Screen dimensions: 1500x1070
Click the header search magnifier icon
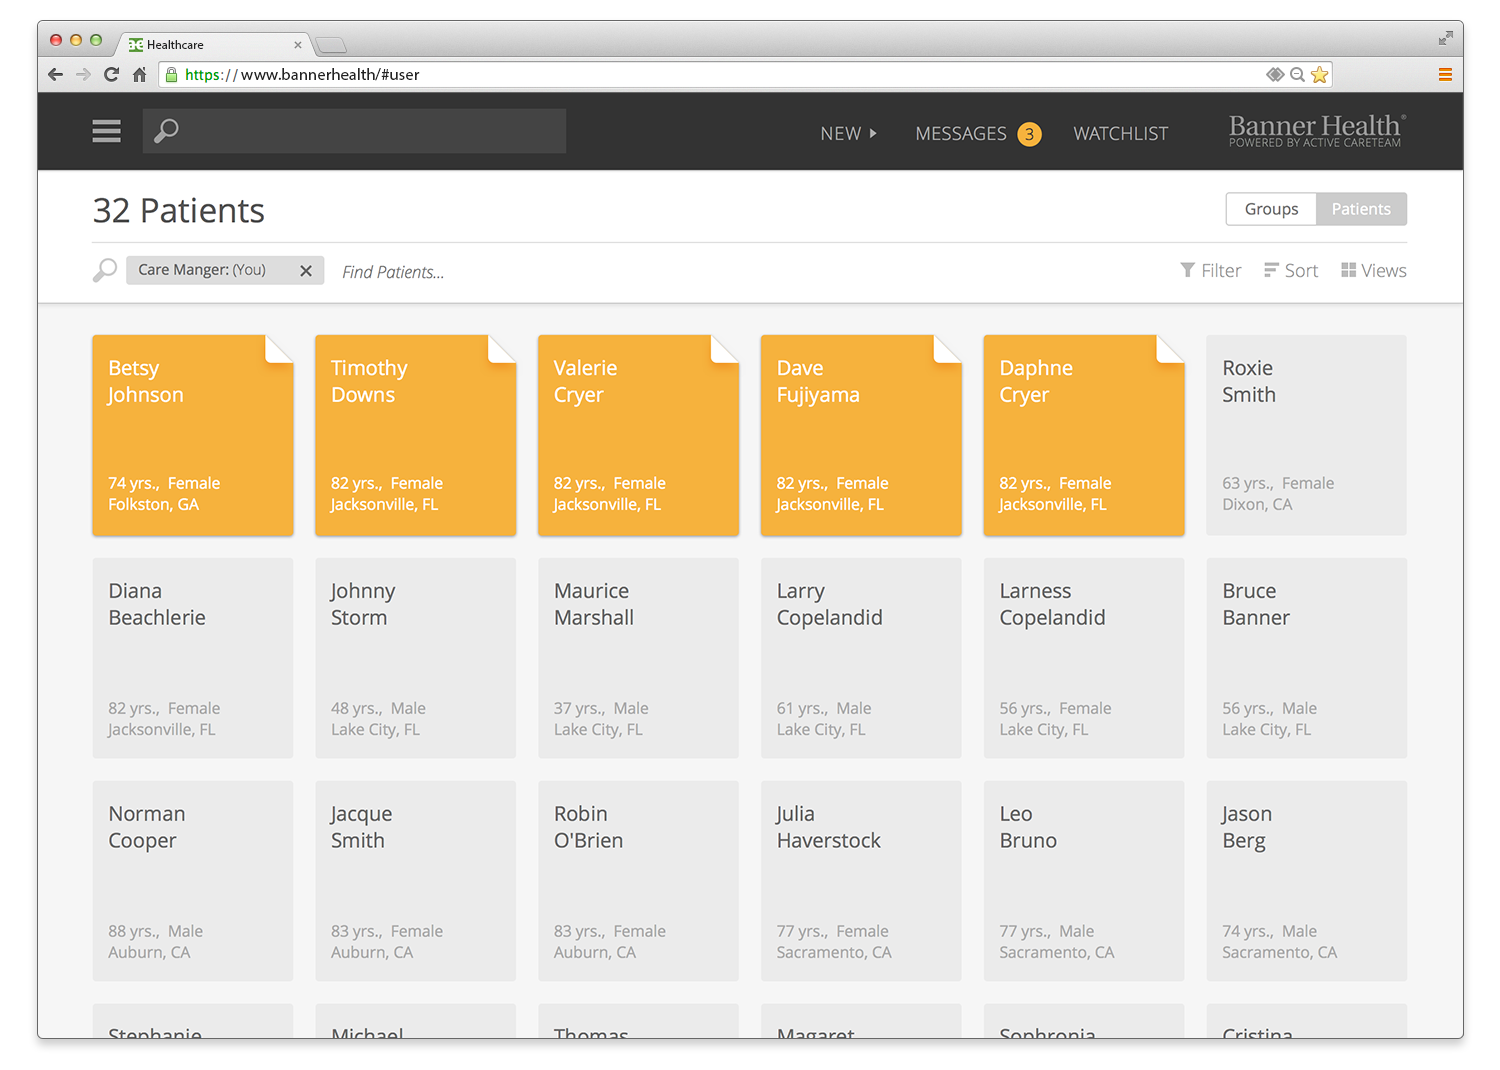pos(166,131)
